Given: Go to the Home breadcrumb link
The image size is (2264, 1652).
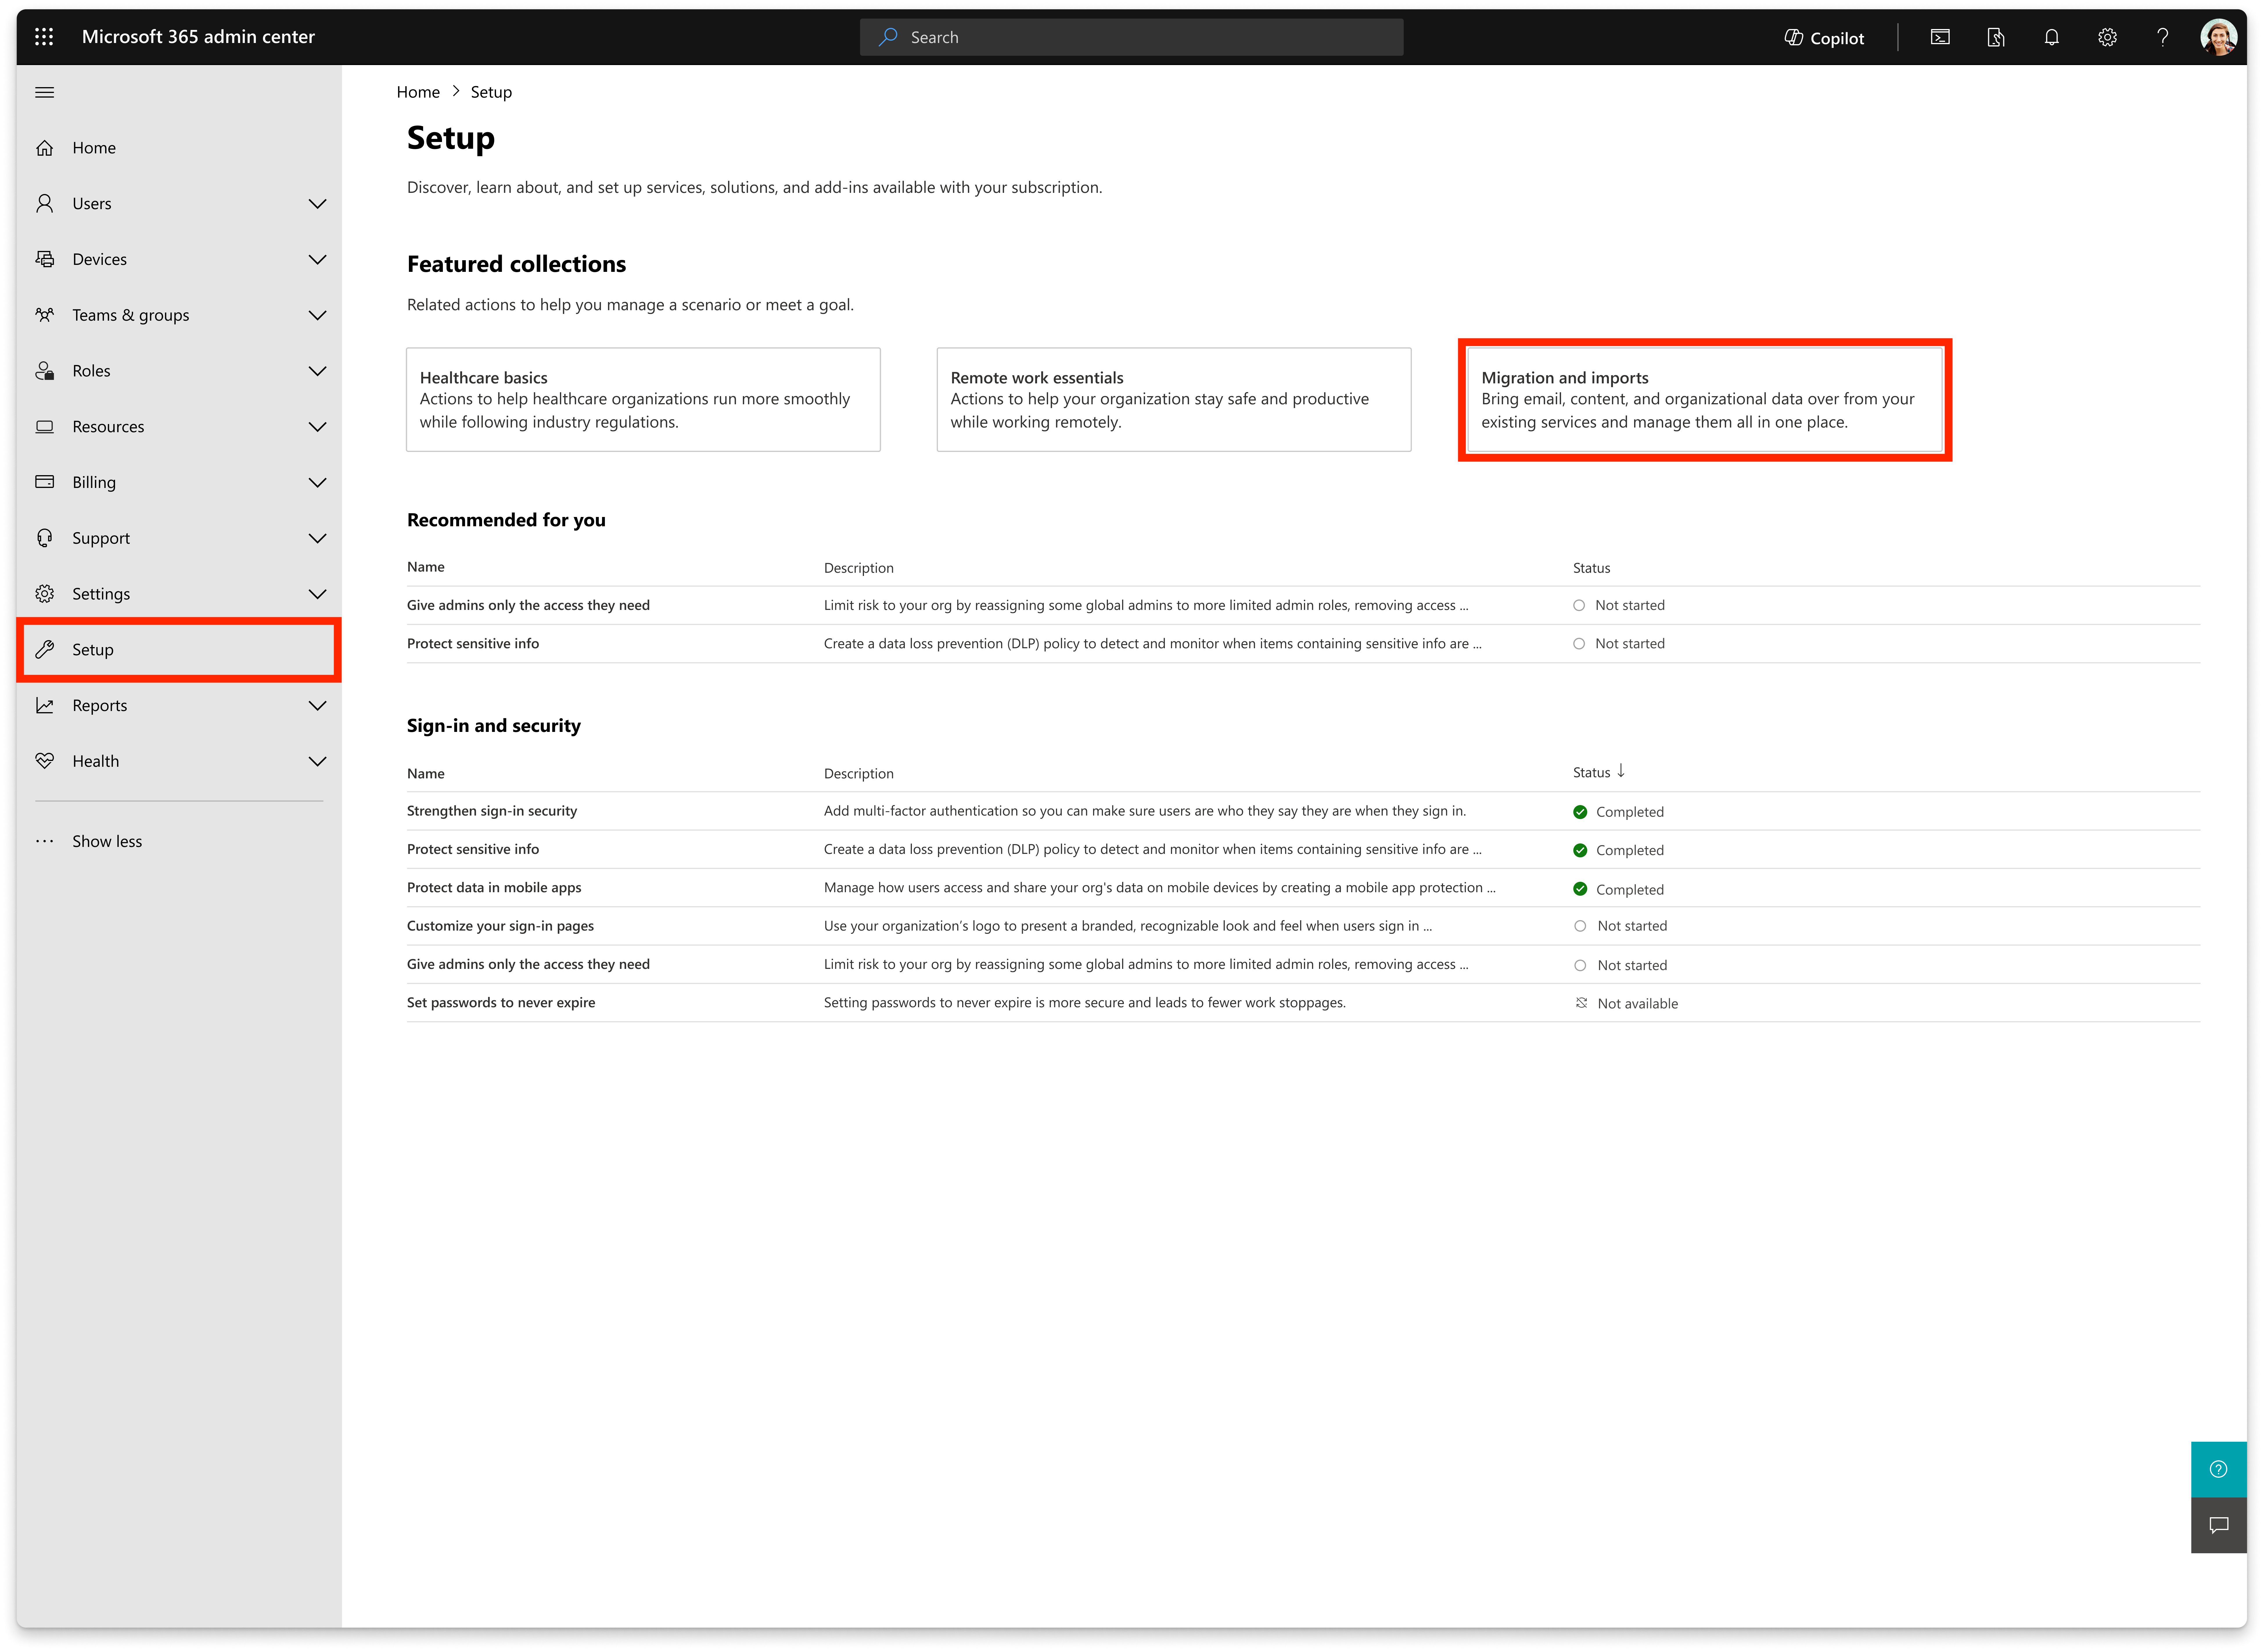Looking at the screenshot, I should [418, 92].
